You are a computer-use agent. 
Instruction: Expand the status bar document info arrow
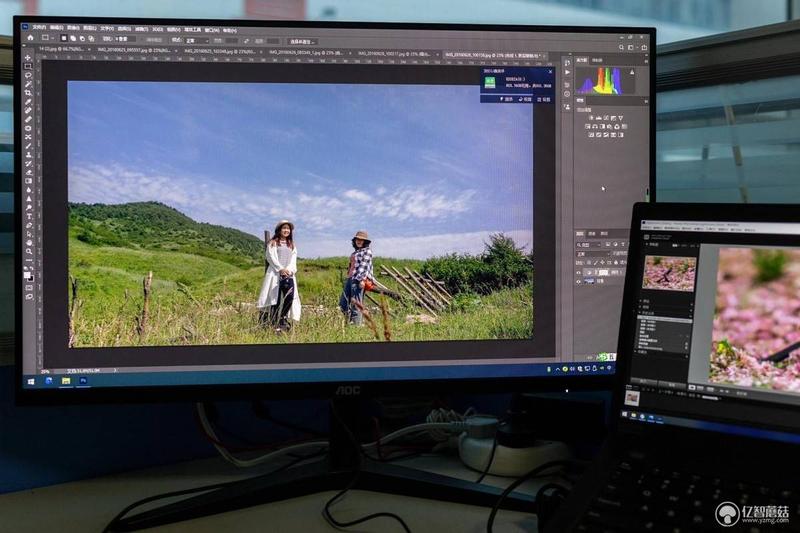[x=115, y=370]
